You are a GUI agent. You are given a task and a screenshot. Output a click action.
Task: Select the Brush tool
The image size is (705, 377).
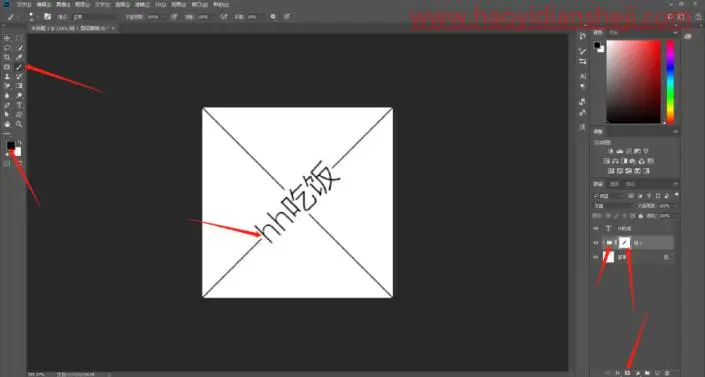coord(19,67)
